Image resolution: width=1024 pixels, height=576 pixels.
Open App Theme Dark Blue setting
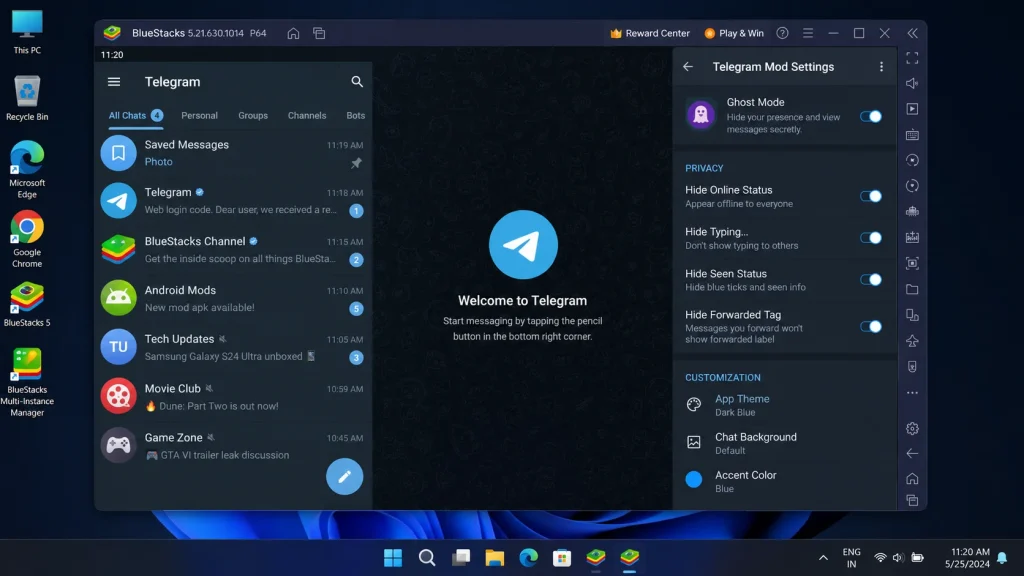(x=784, y=405)
